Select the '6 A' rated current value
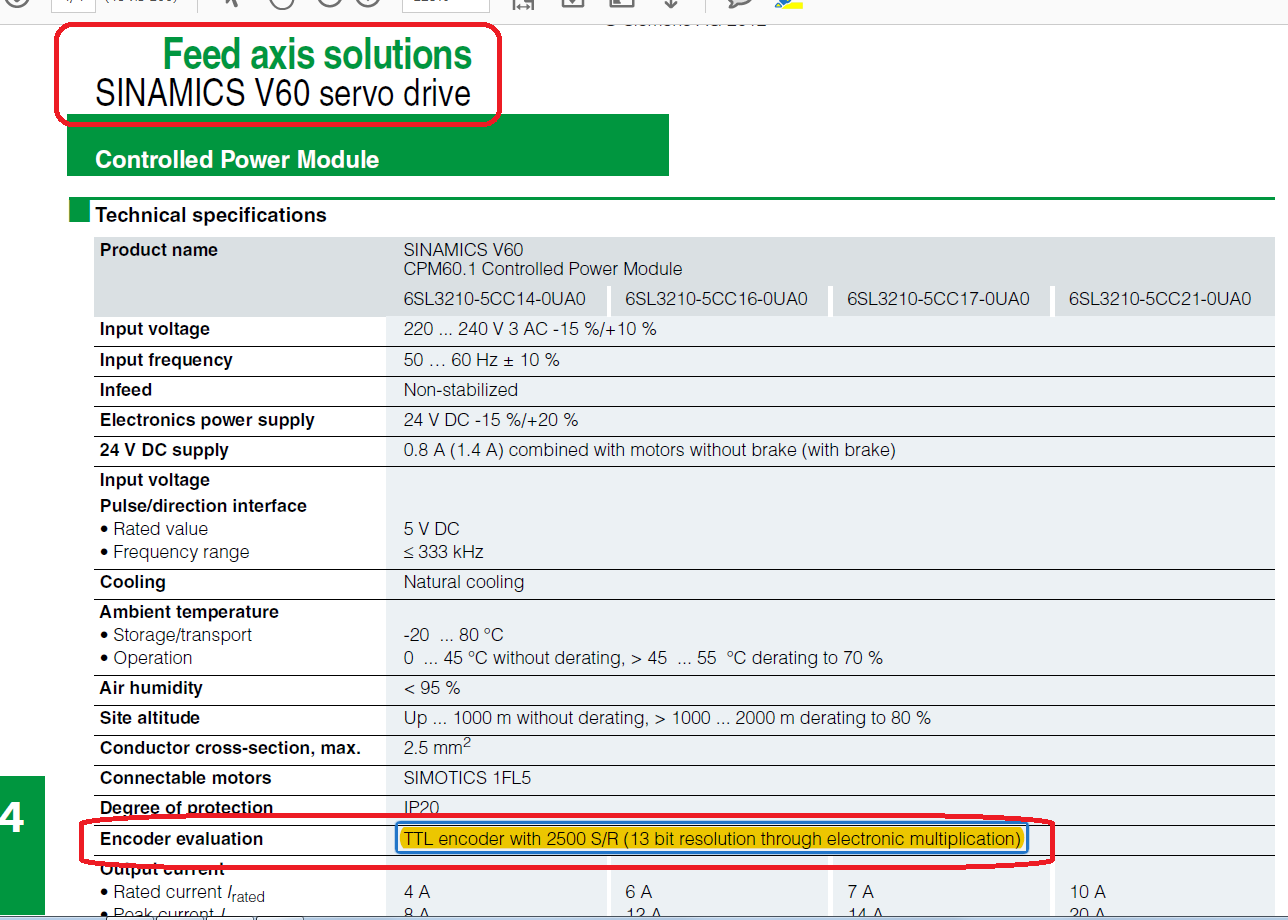Screen dimensions: 1288x920 (639, 892)
